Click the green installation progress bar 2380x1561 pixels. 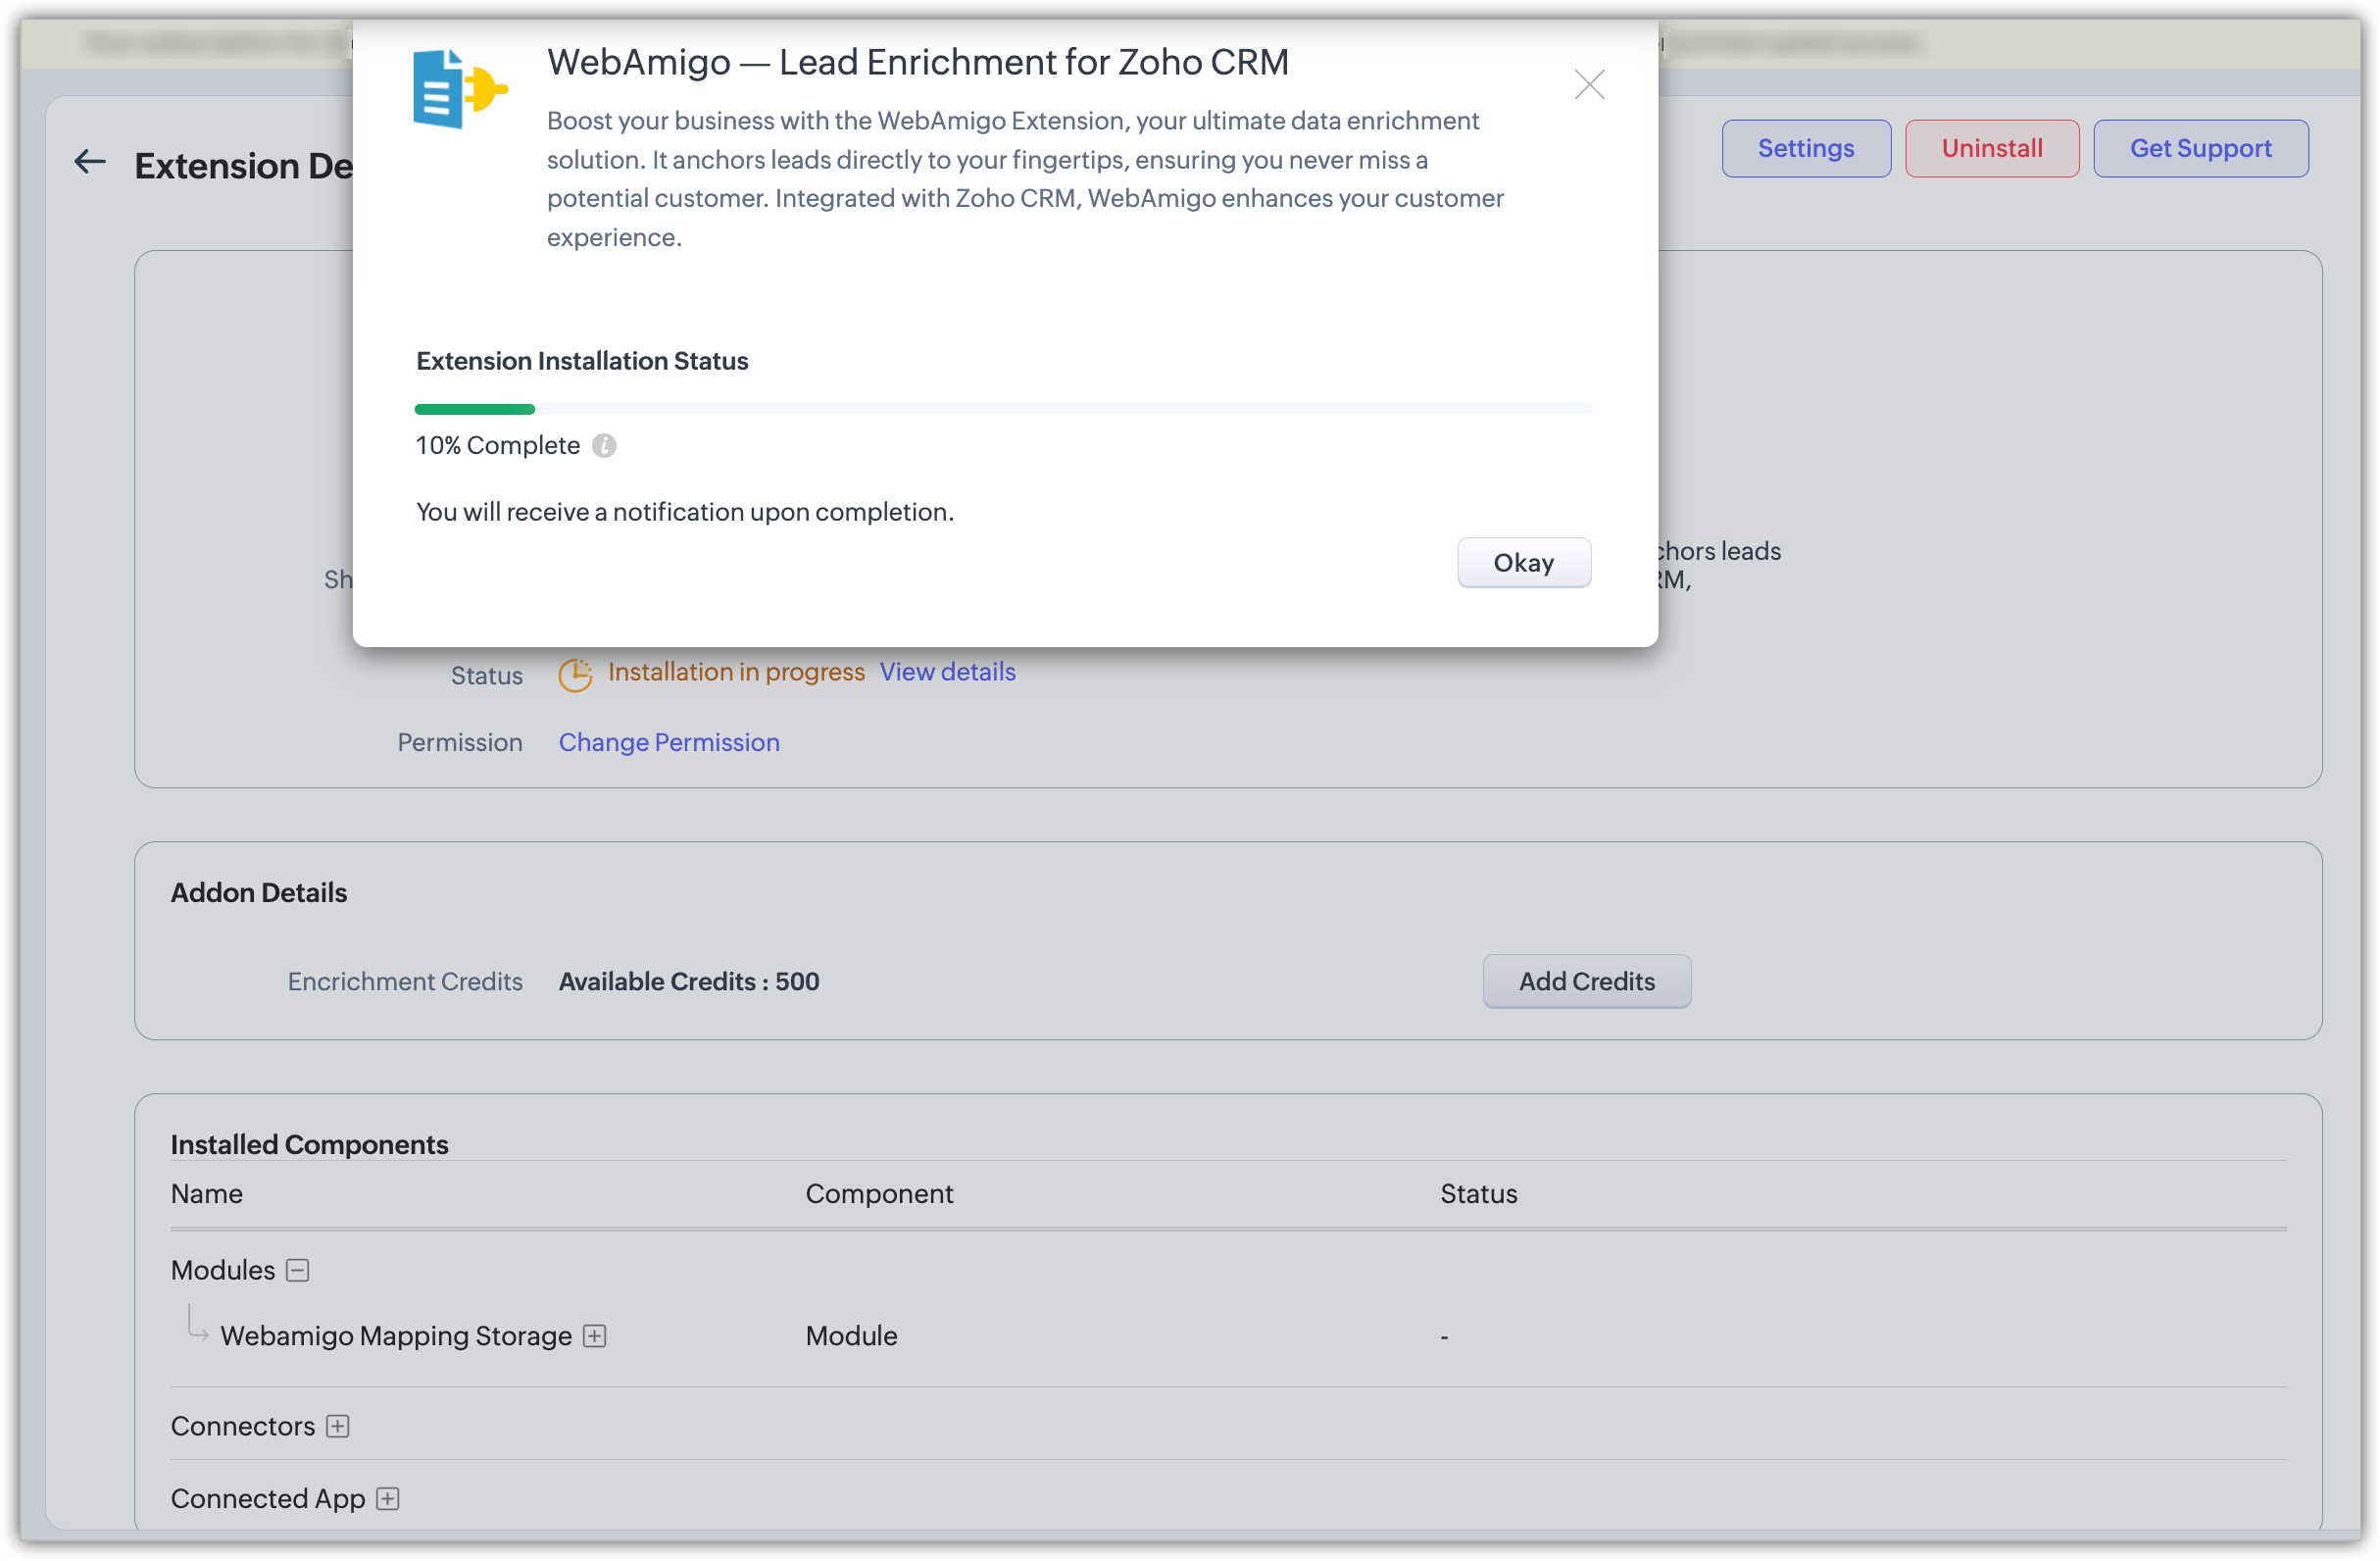pos(475,409)
